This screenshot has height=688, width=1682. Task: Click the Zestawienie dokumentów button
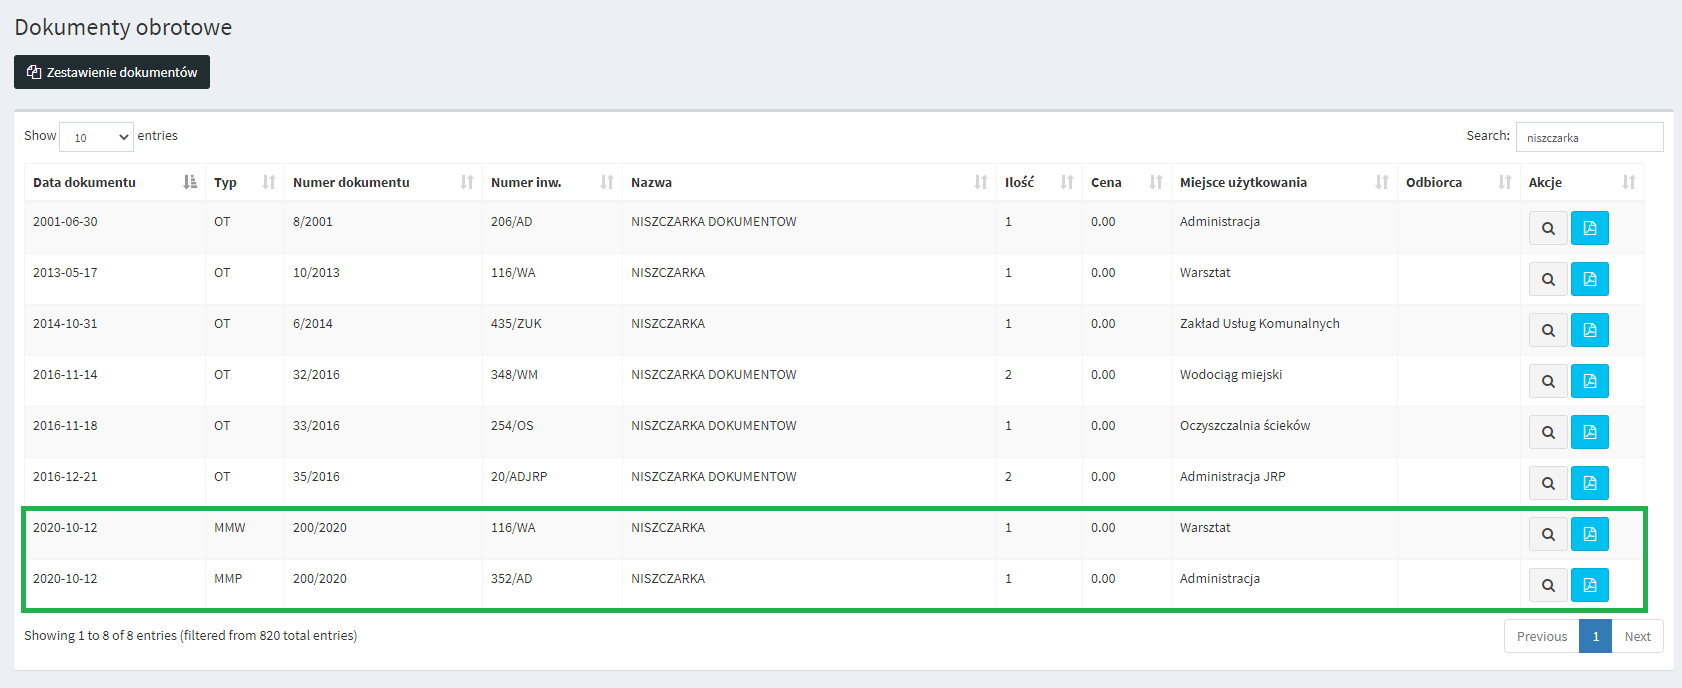click(x=112, y=72)
